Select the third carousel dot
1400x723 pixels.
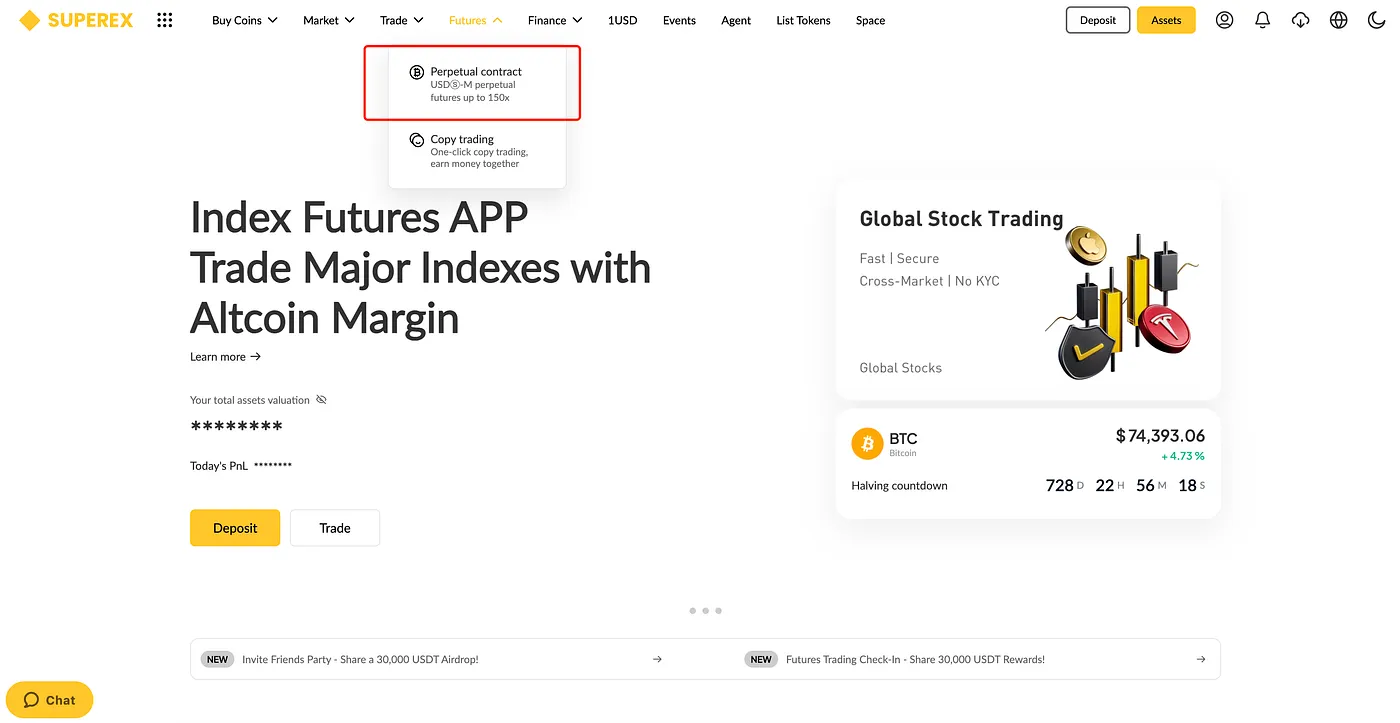(x=718, y=610)
